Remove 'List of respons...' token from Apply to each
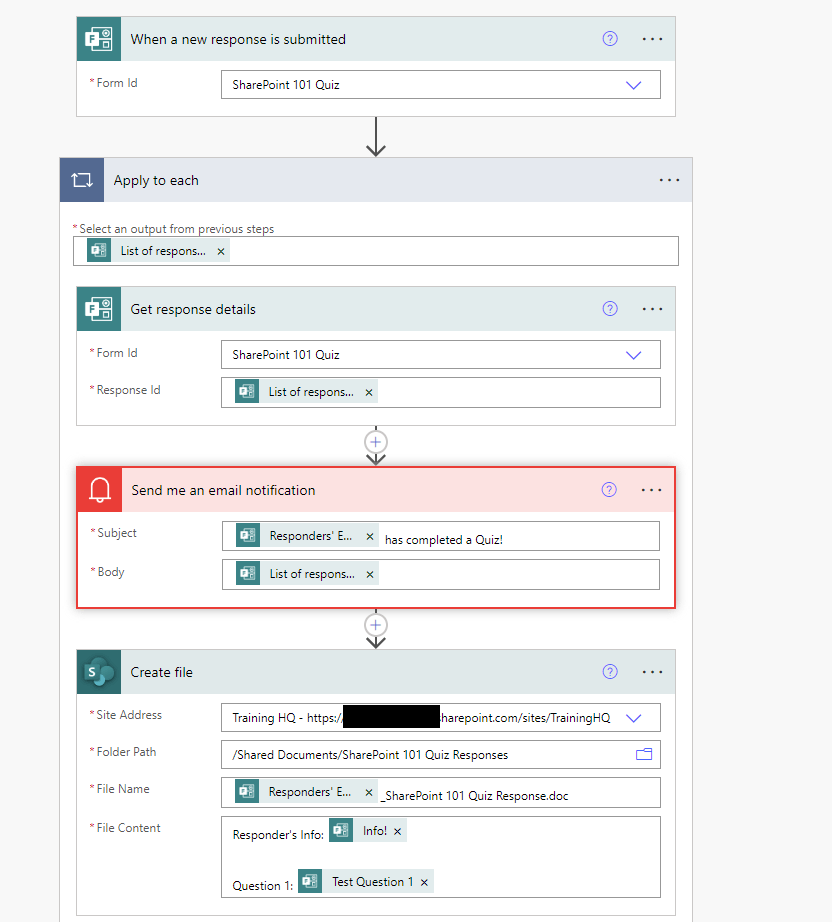Screen dimensions: 832x922 [x=221, y=251]
